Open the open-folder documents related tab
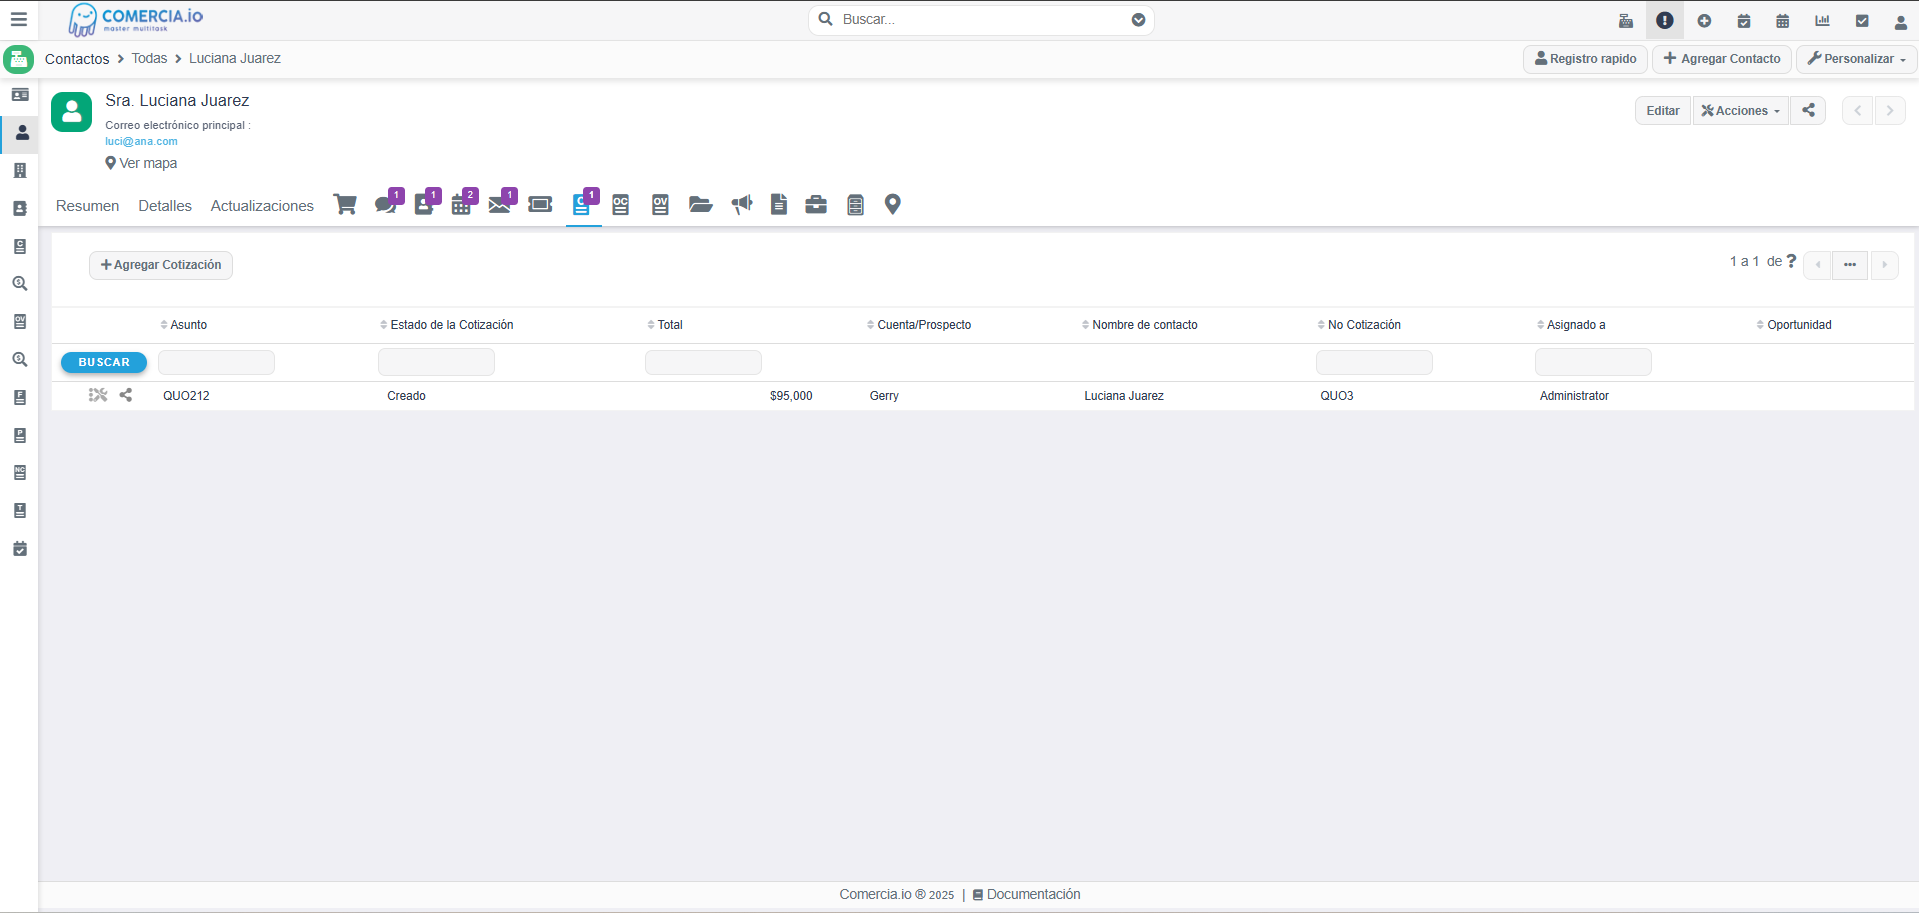Screen dimensions: 1919x913 tap(701, 204)
